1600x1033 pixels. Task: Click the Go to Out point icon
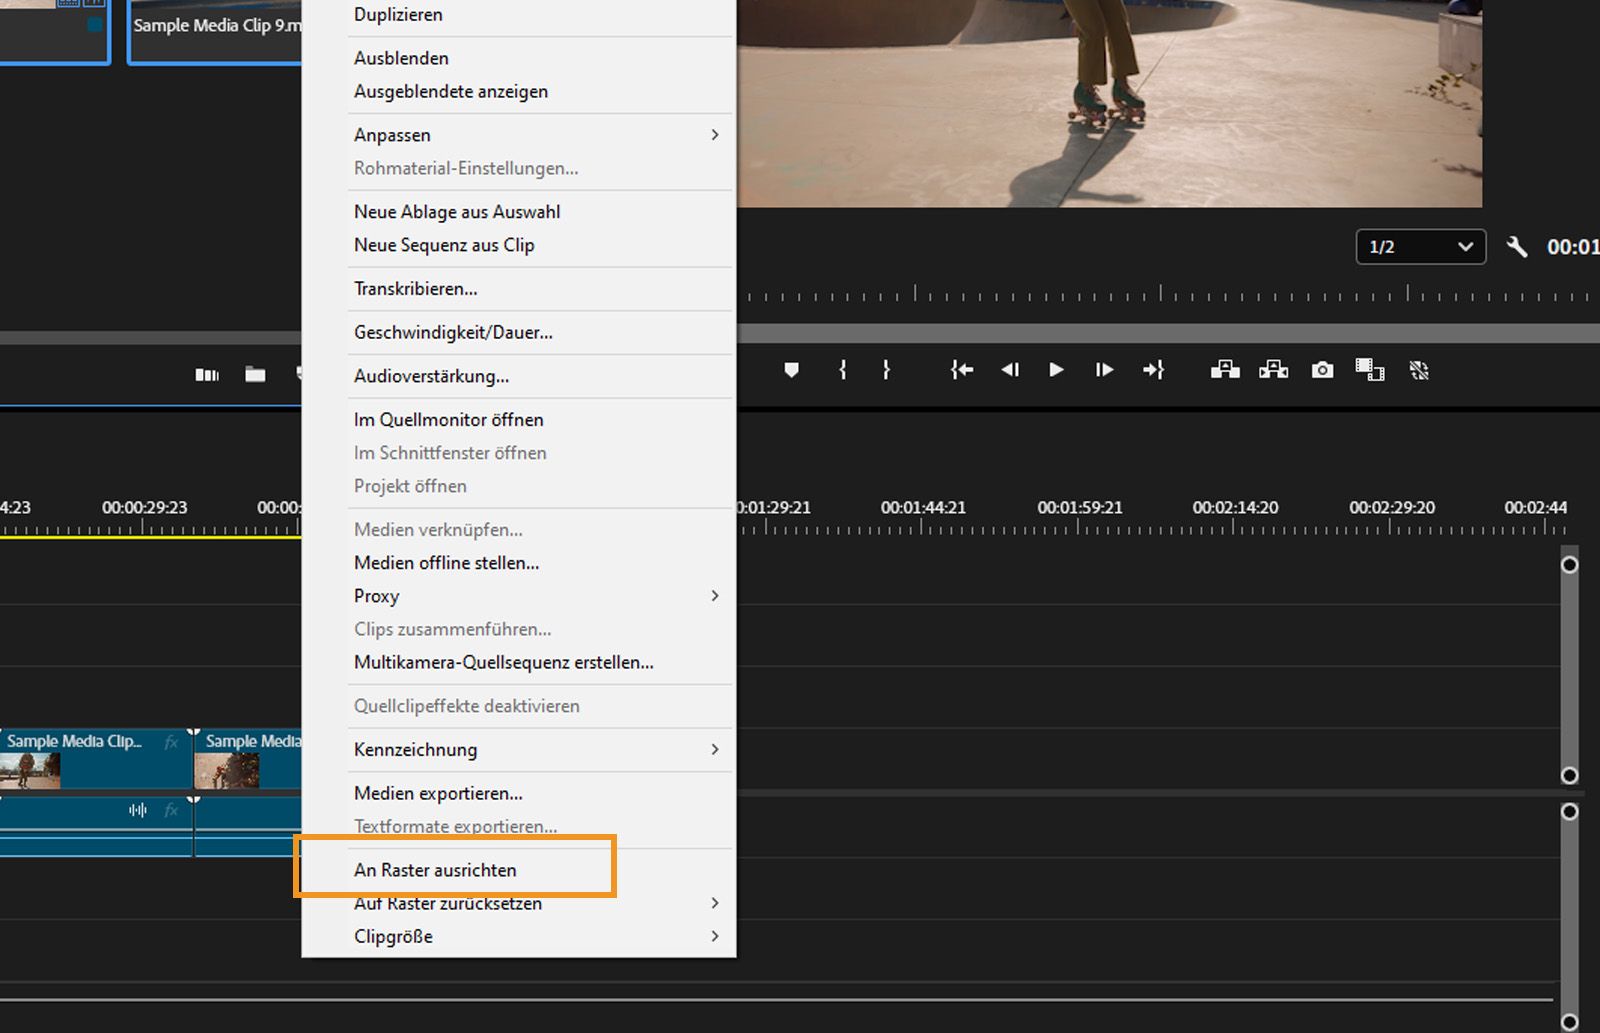tap(1154, 370)
